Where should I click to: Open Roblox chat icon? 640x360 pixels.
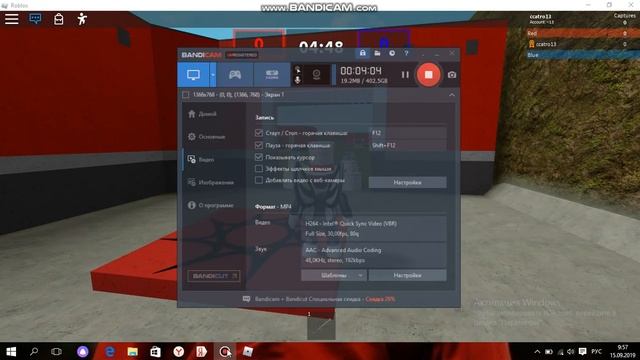tap(35, 19)
